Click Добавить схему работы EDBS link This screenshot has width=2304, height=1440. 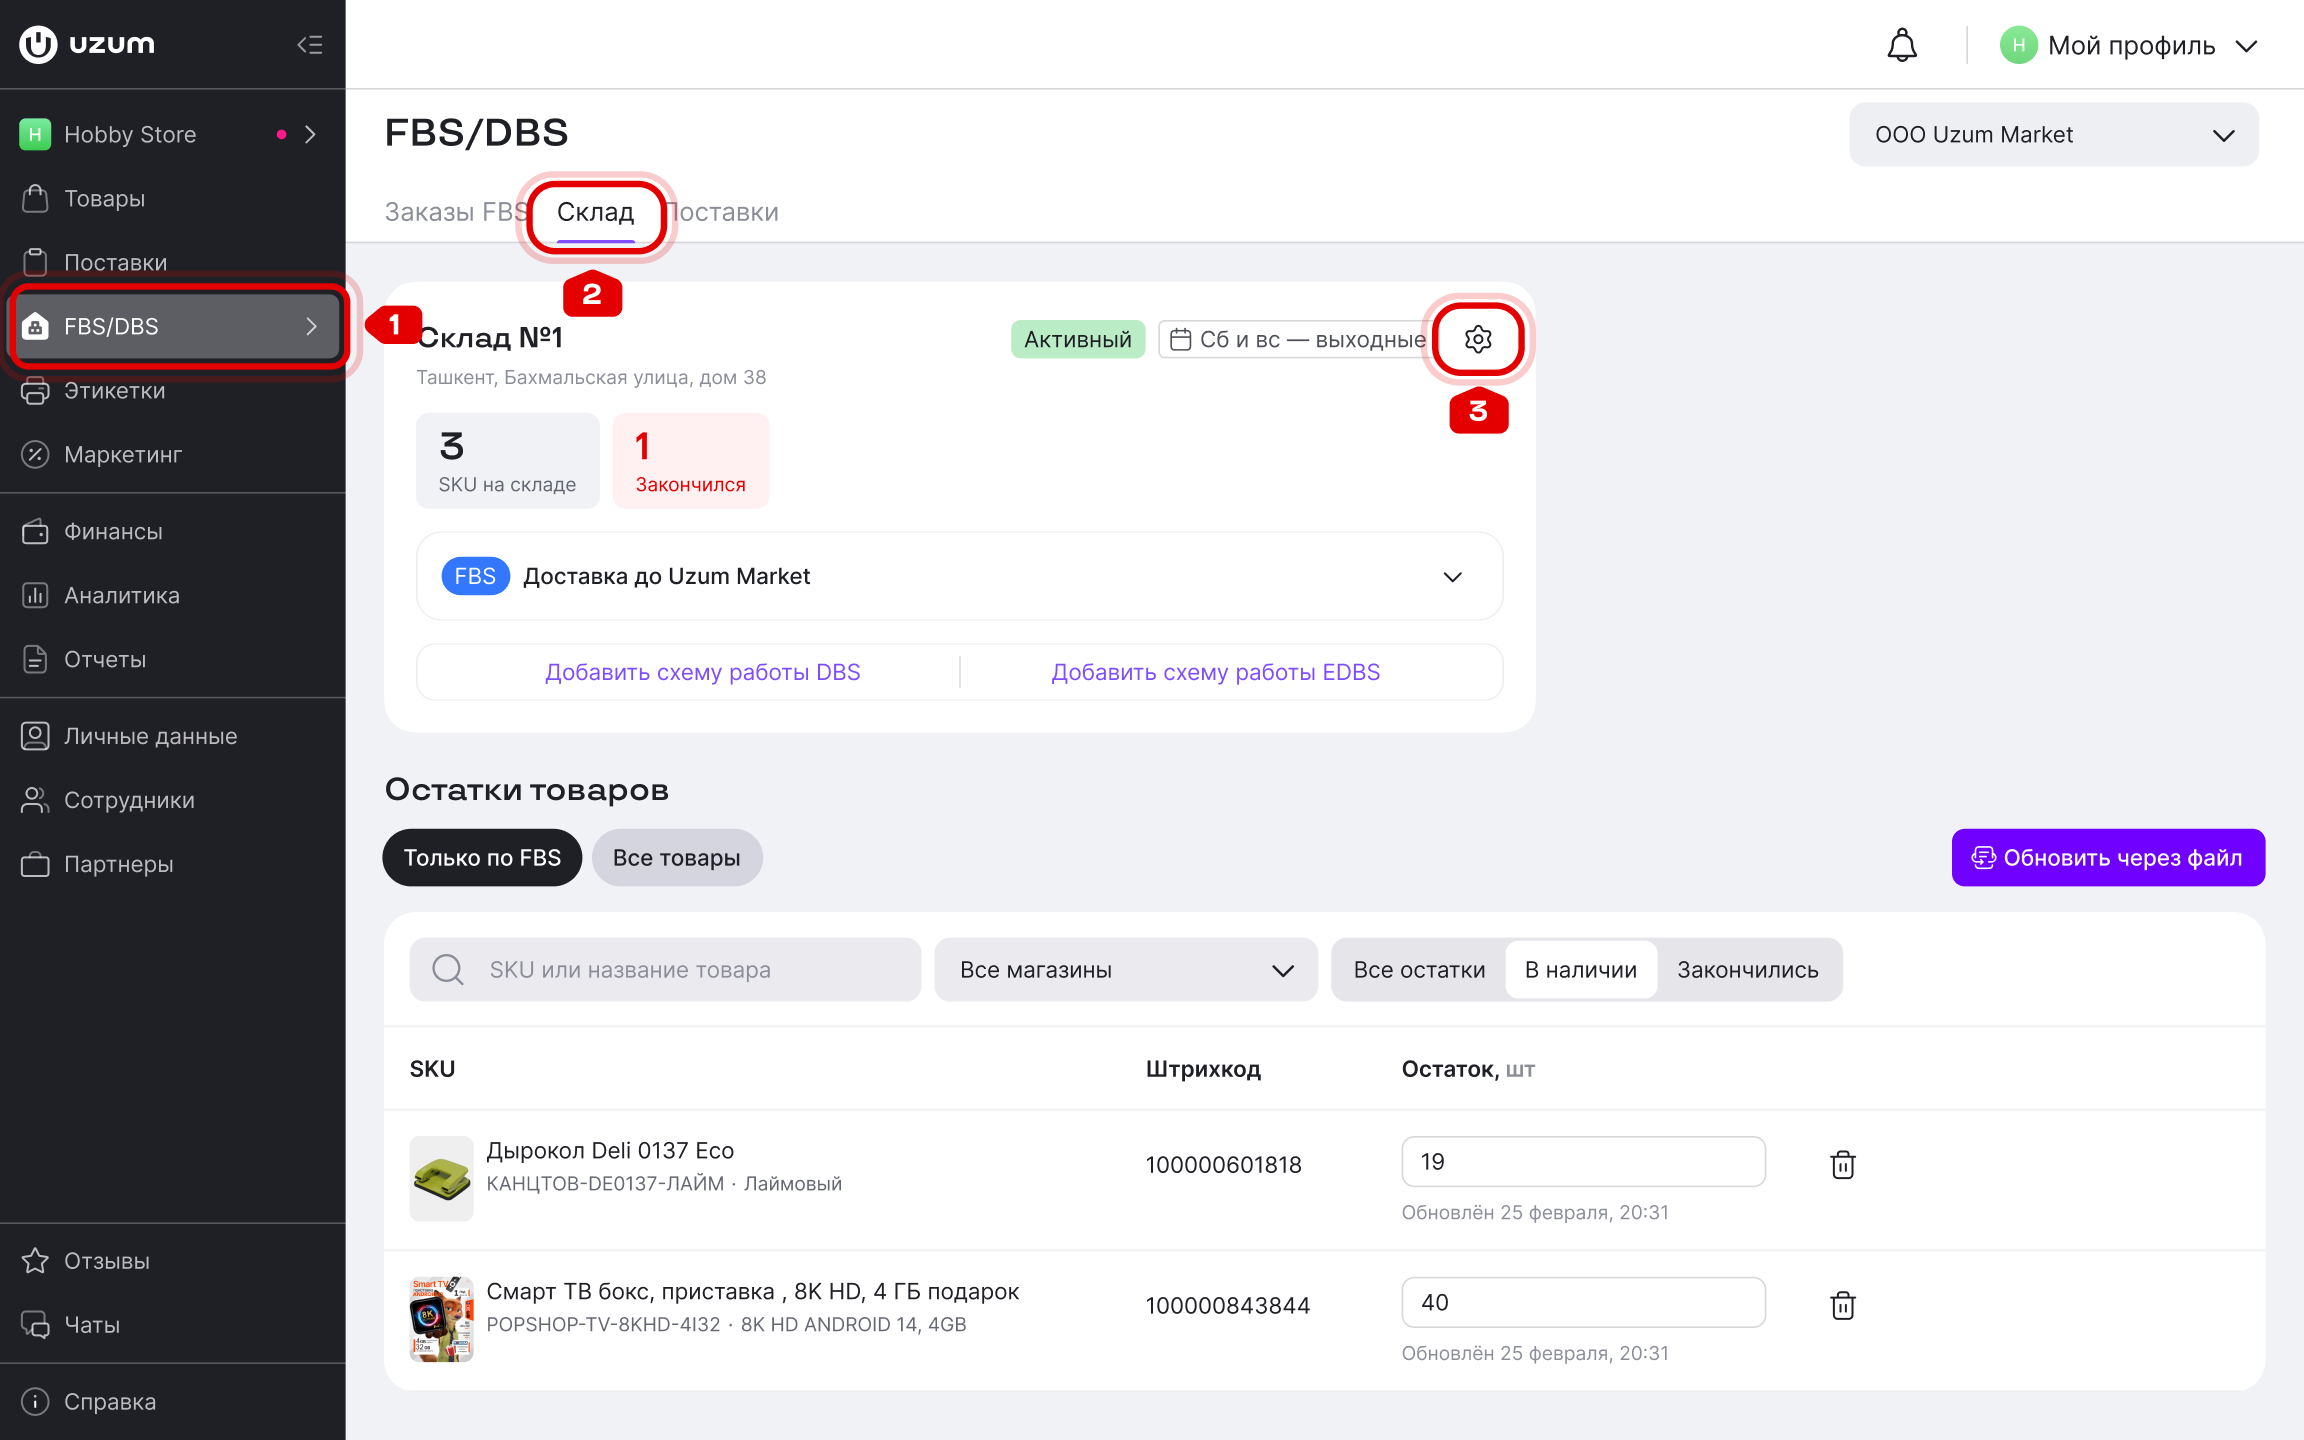[1215, 672]
